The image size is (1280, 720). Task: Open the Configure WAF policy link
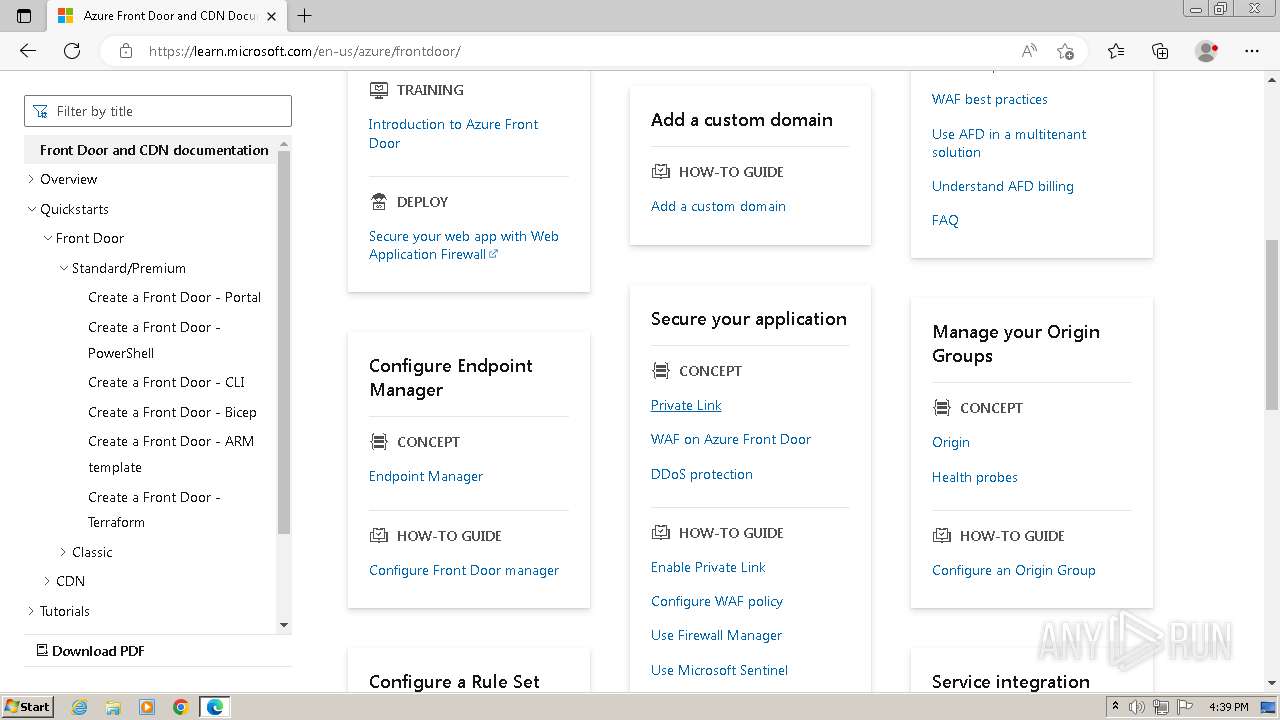(x=717, y=601)
